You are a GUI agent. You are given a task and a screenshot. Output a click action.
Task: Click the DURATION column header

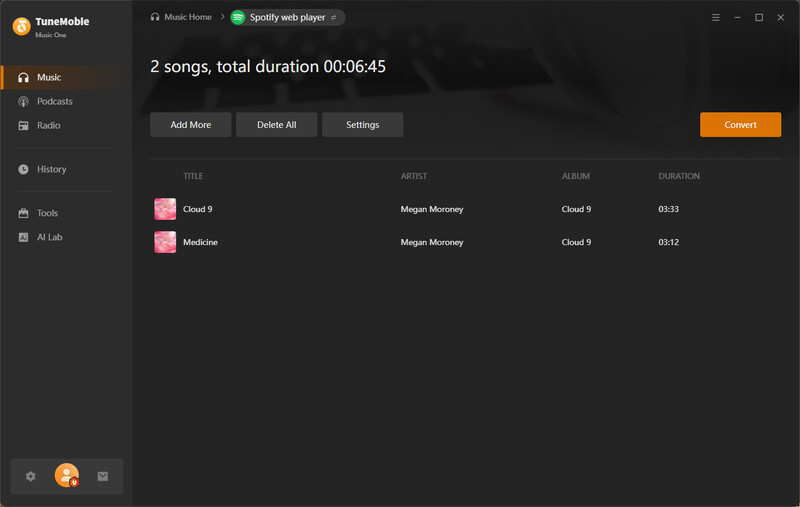pyautogui.click(x=679, y=176)
